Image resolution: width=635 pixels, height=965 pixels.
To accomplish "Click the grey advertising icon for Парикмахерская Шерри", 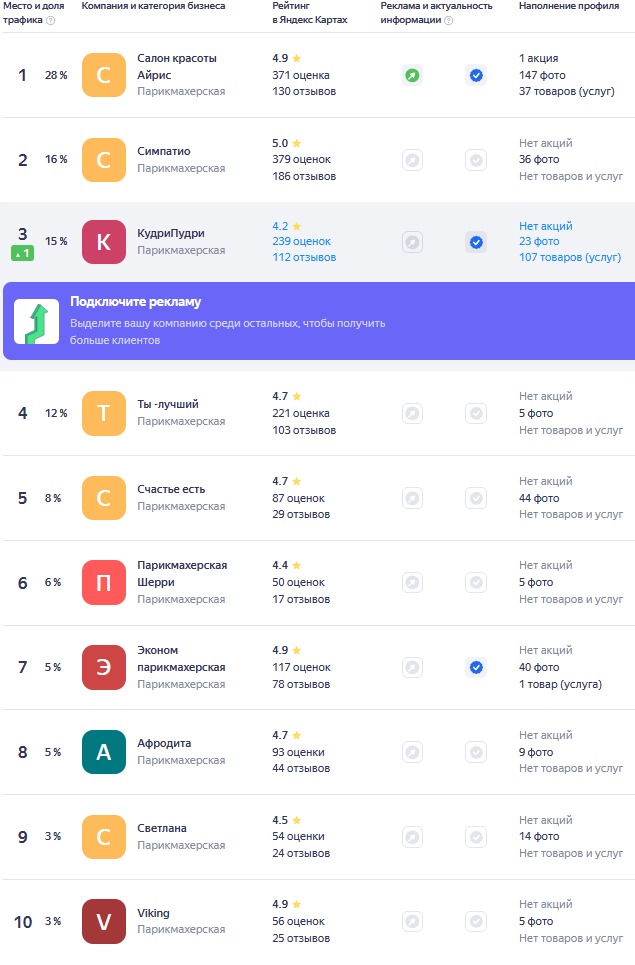I will point(412,582).
